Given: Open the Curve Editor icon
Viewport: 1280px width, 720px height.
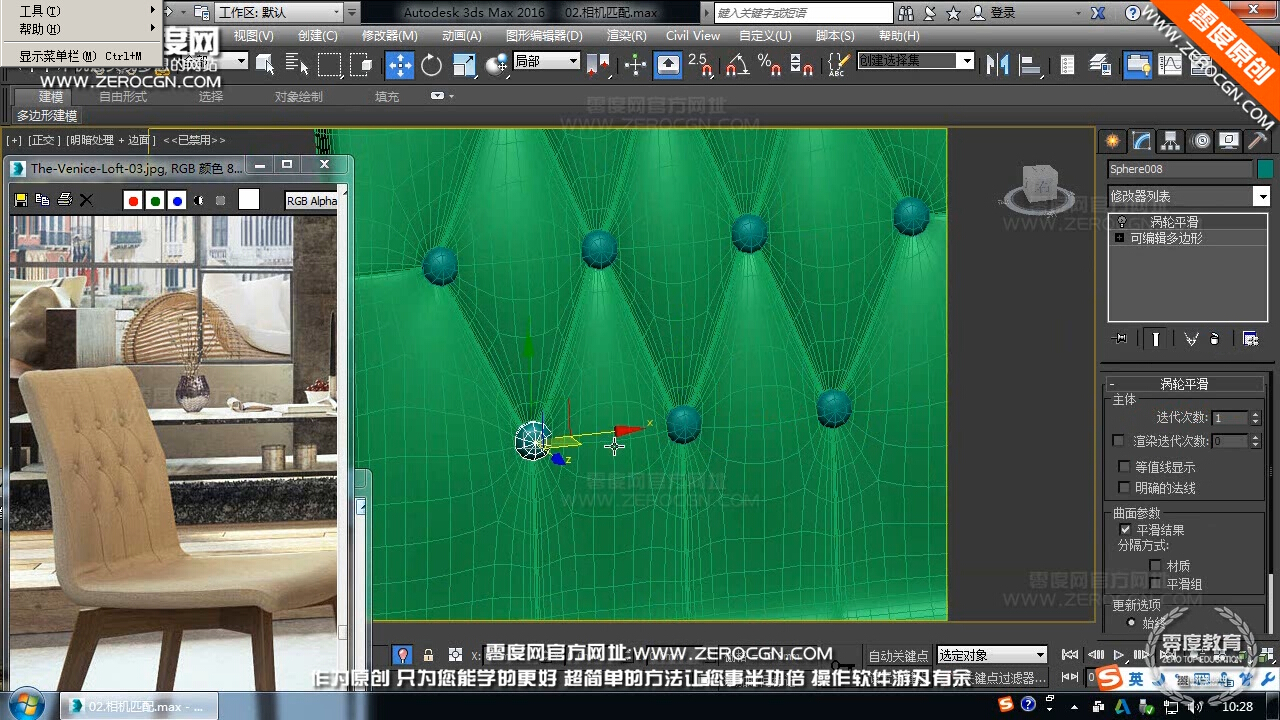Looking at the screenshot, I should (x=1169, y=65).
